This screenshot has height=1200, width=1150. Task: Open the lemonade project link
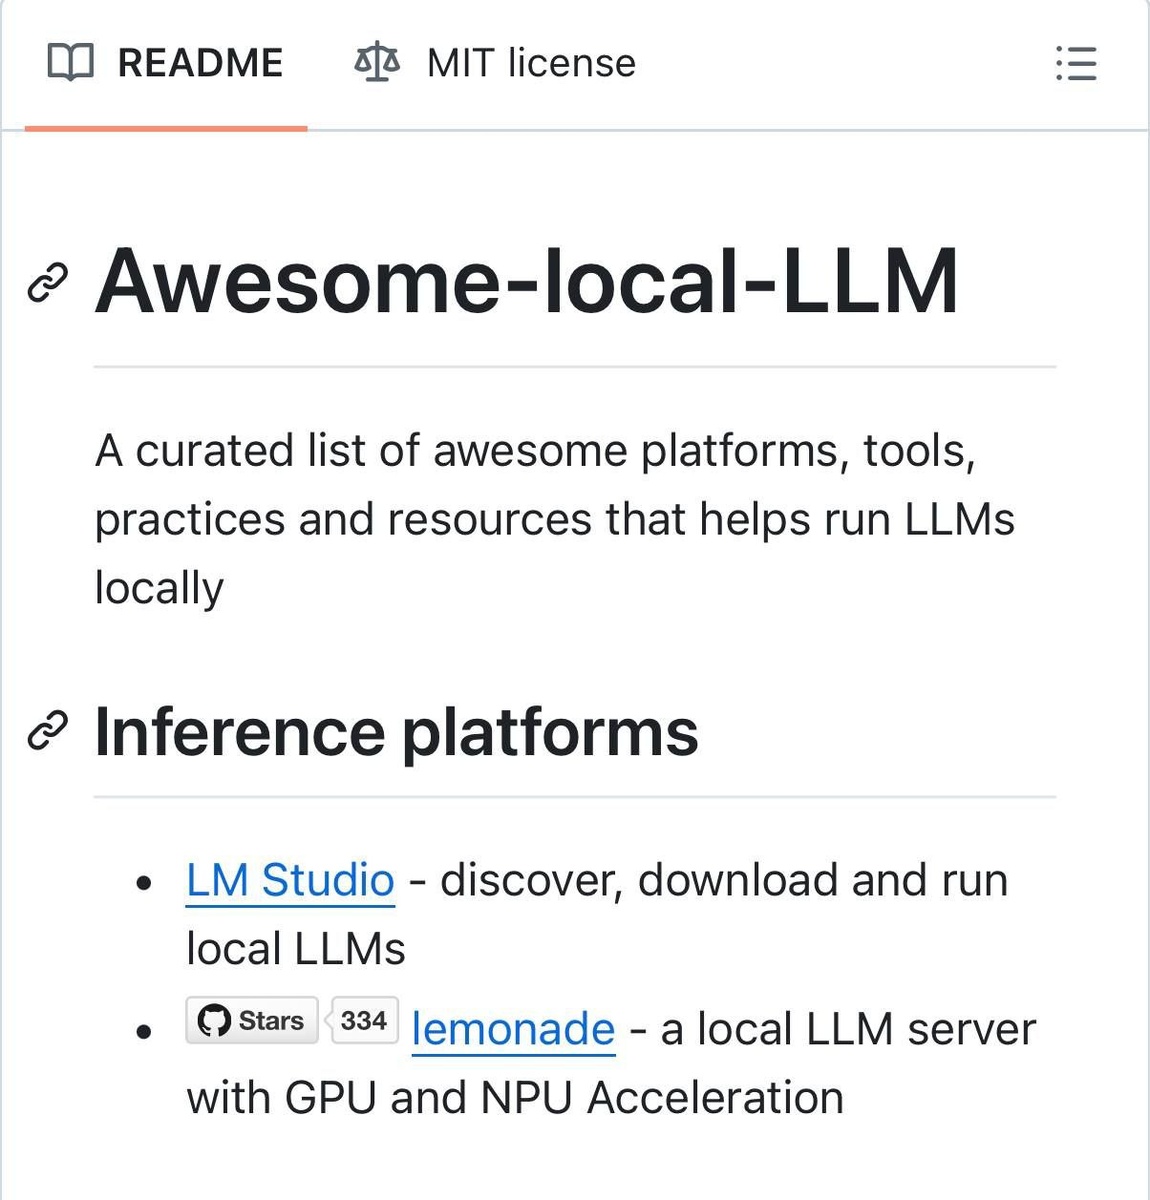513,1029
